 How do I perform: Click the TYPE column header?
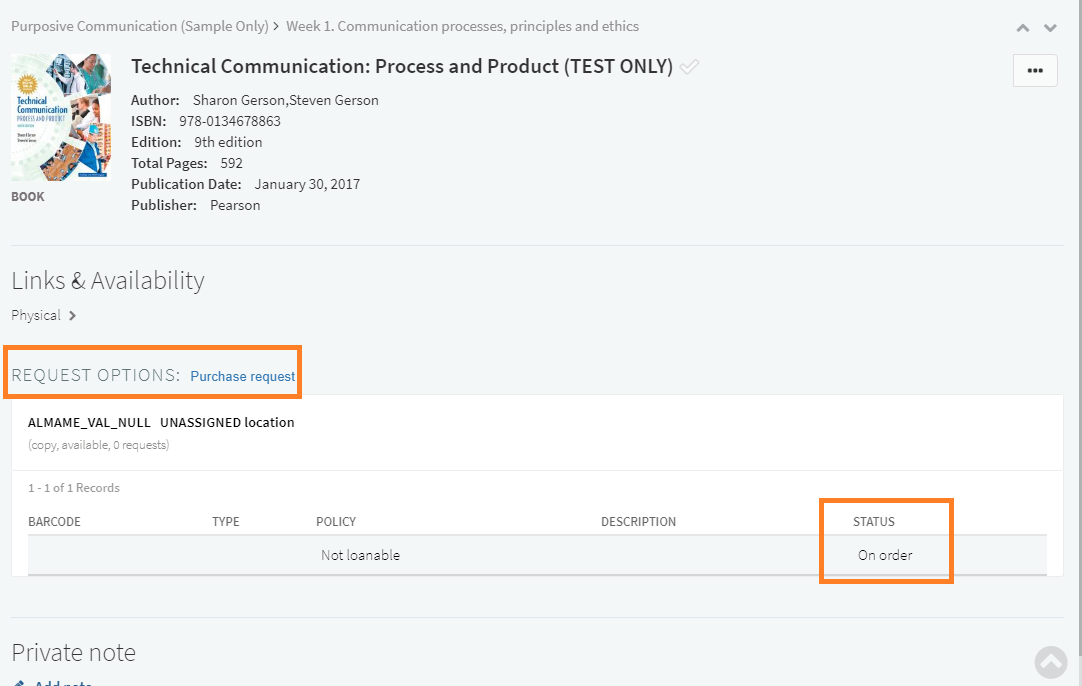226,522
